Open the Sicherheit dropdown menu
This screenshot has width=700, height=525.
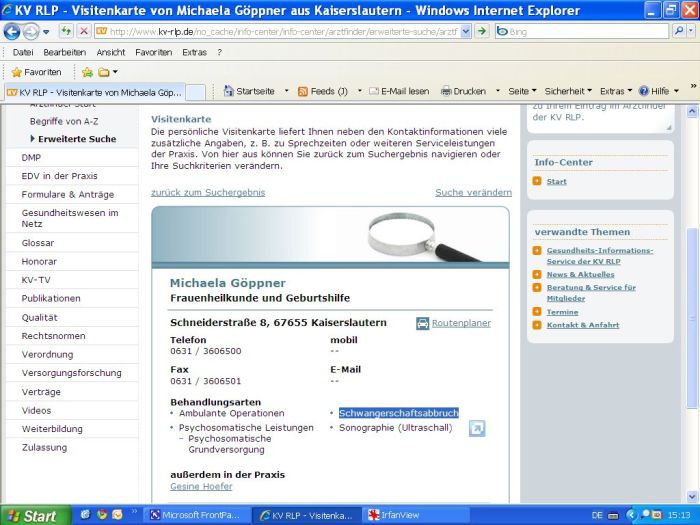point(568,92)
